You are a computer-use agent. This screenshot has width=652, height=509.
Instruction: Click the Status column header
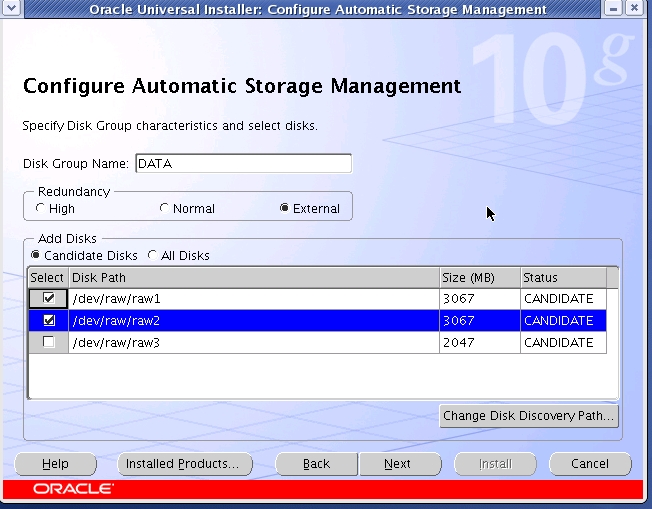(x=563, y=277)
